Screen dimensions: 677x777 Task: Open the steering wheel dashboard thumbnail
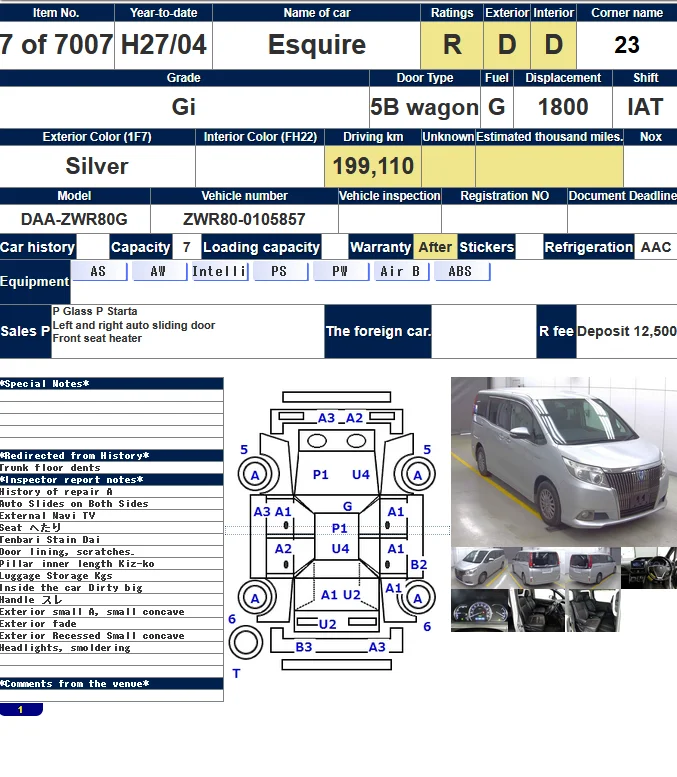point(649,568)
